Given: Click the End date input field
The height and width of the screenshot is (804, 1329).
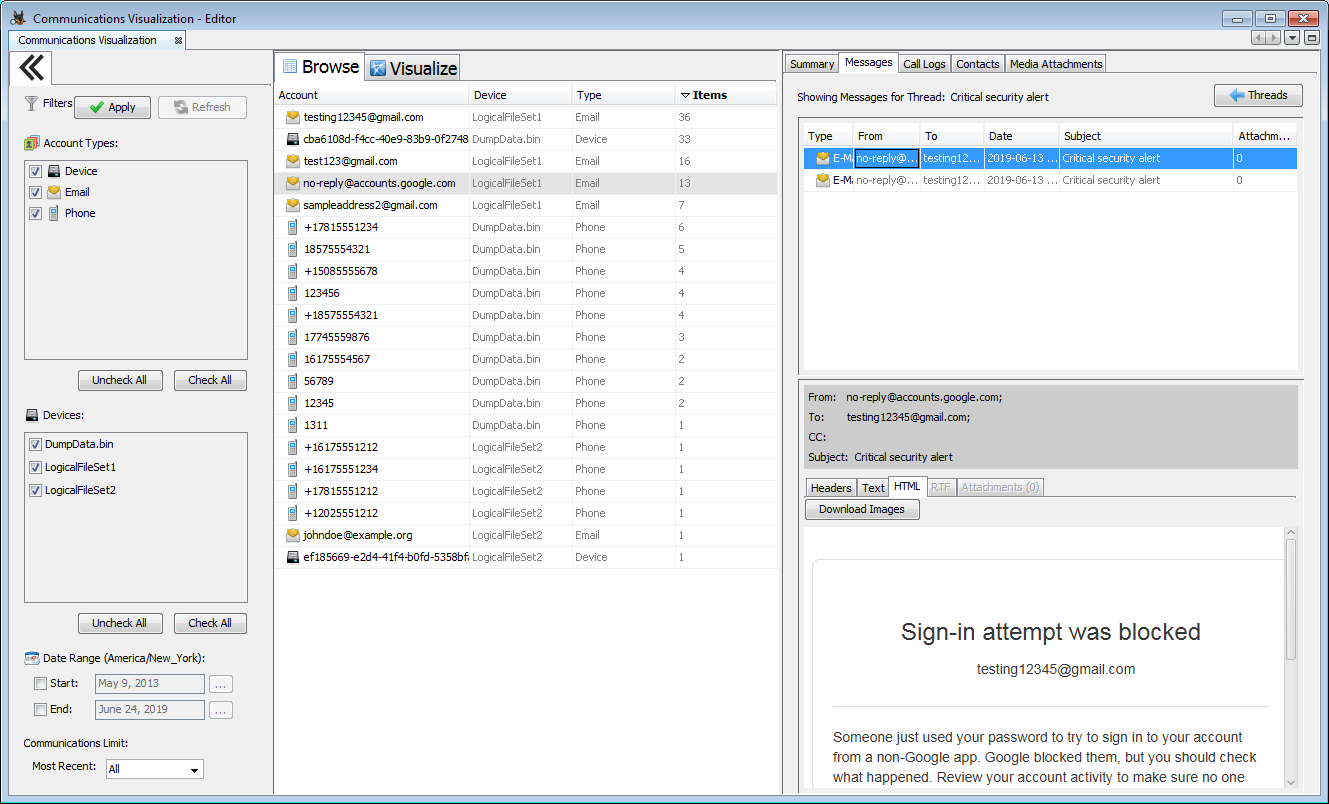Looking at the screenshot, I should pyautogui.click(x=150, y=710).
